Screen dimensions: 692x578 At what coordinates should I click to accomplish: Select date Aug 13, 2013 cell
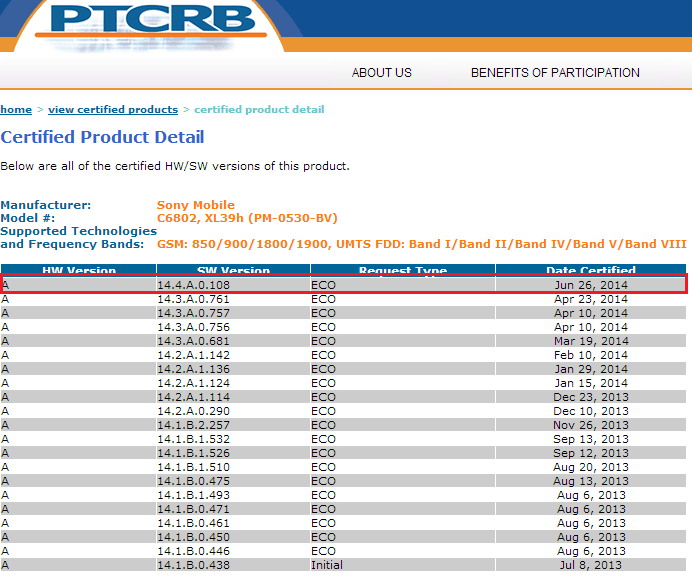(591, 481)
